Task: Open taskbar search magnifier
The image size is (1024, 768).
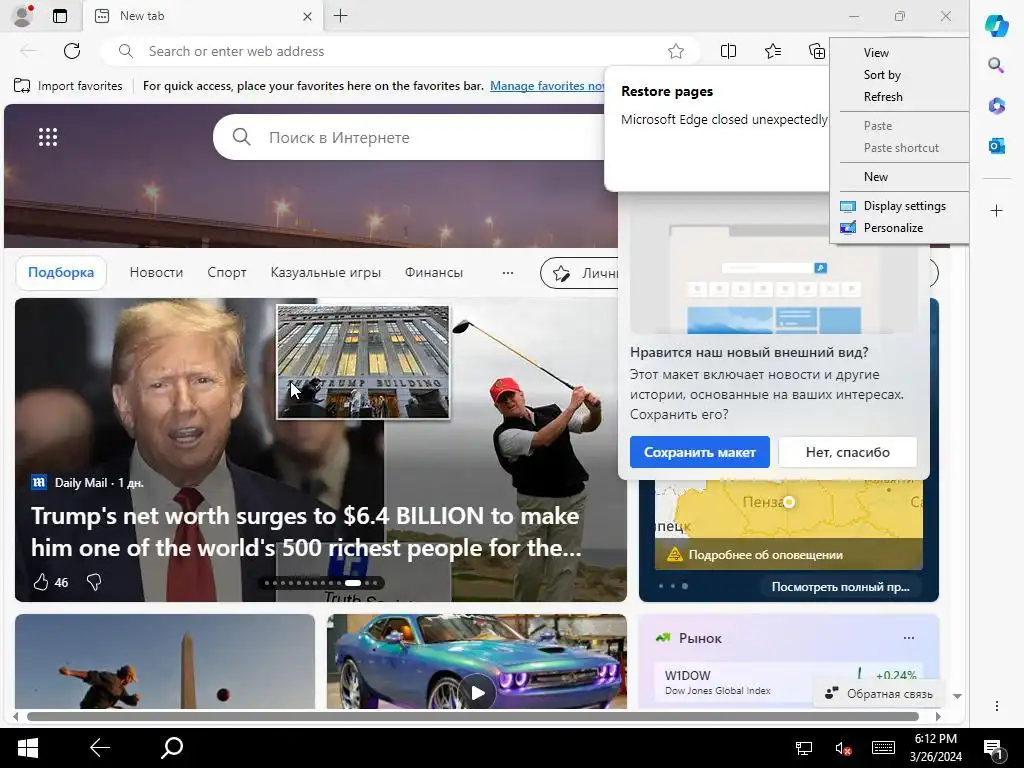Action: [172, 748]
